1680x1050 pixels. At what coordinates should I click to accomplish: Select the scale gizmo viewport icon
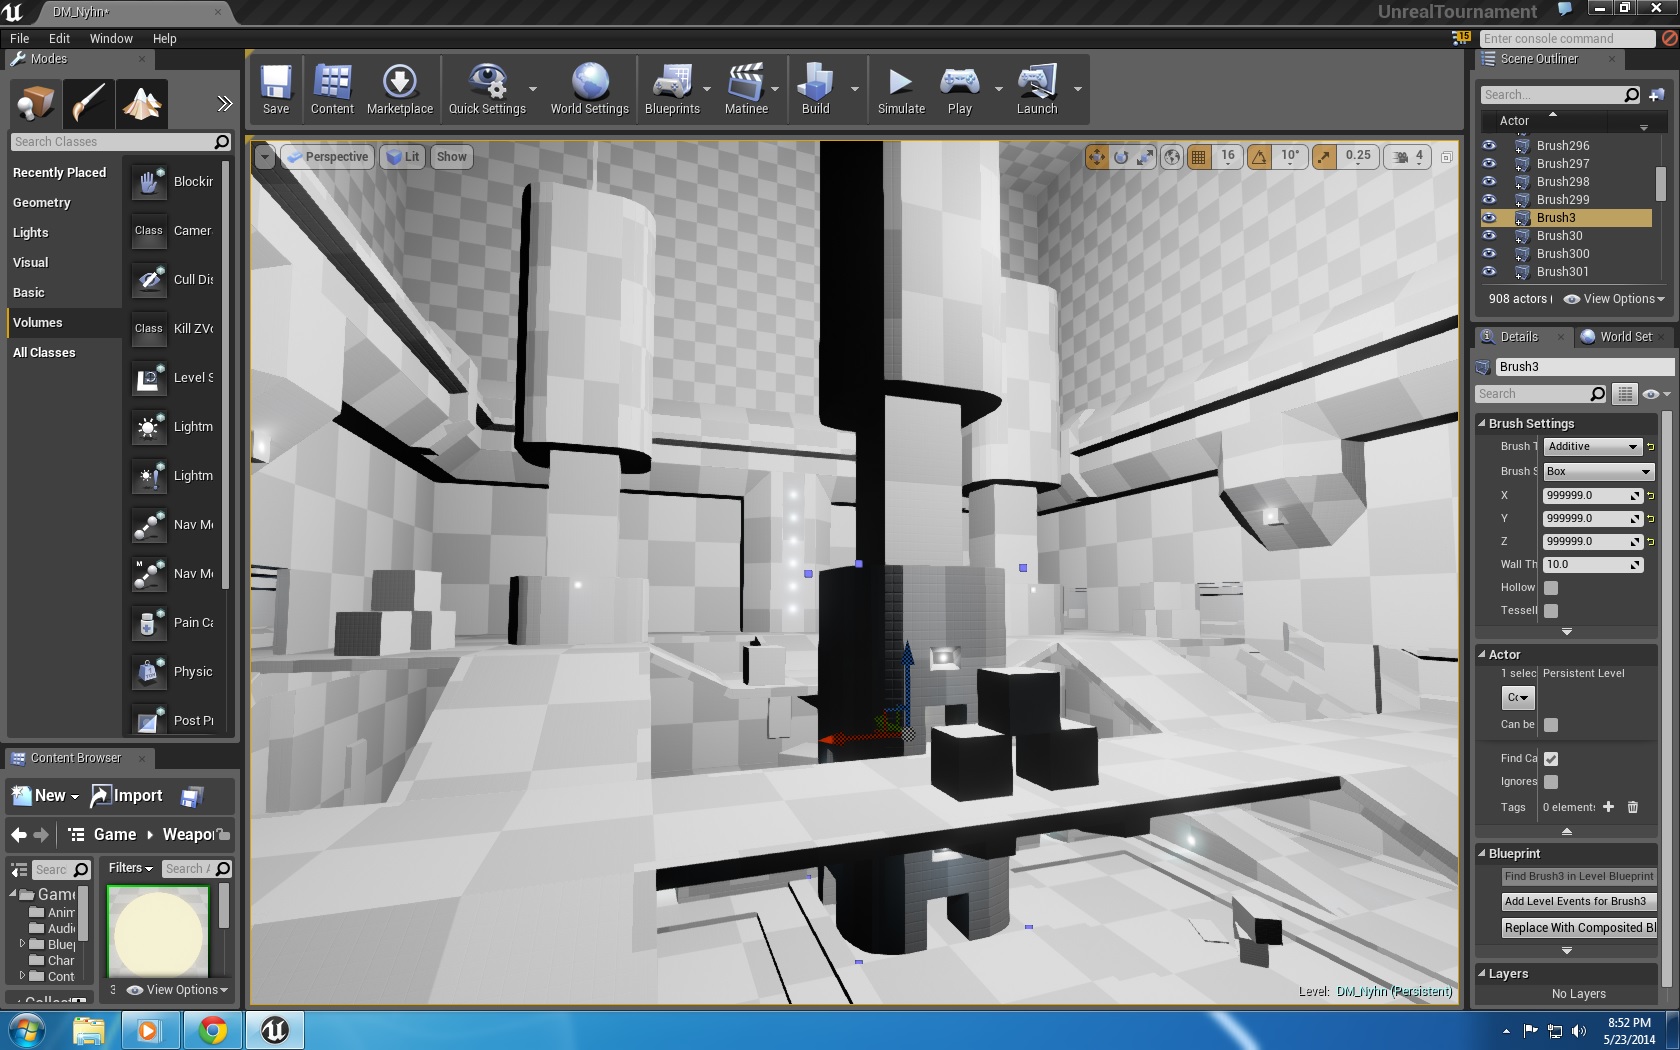tap(1145, 157)
